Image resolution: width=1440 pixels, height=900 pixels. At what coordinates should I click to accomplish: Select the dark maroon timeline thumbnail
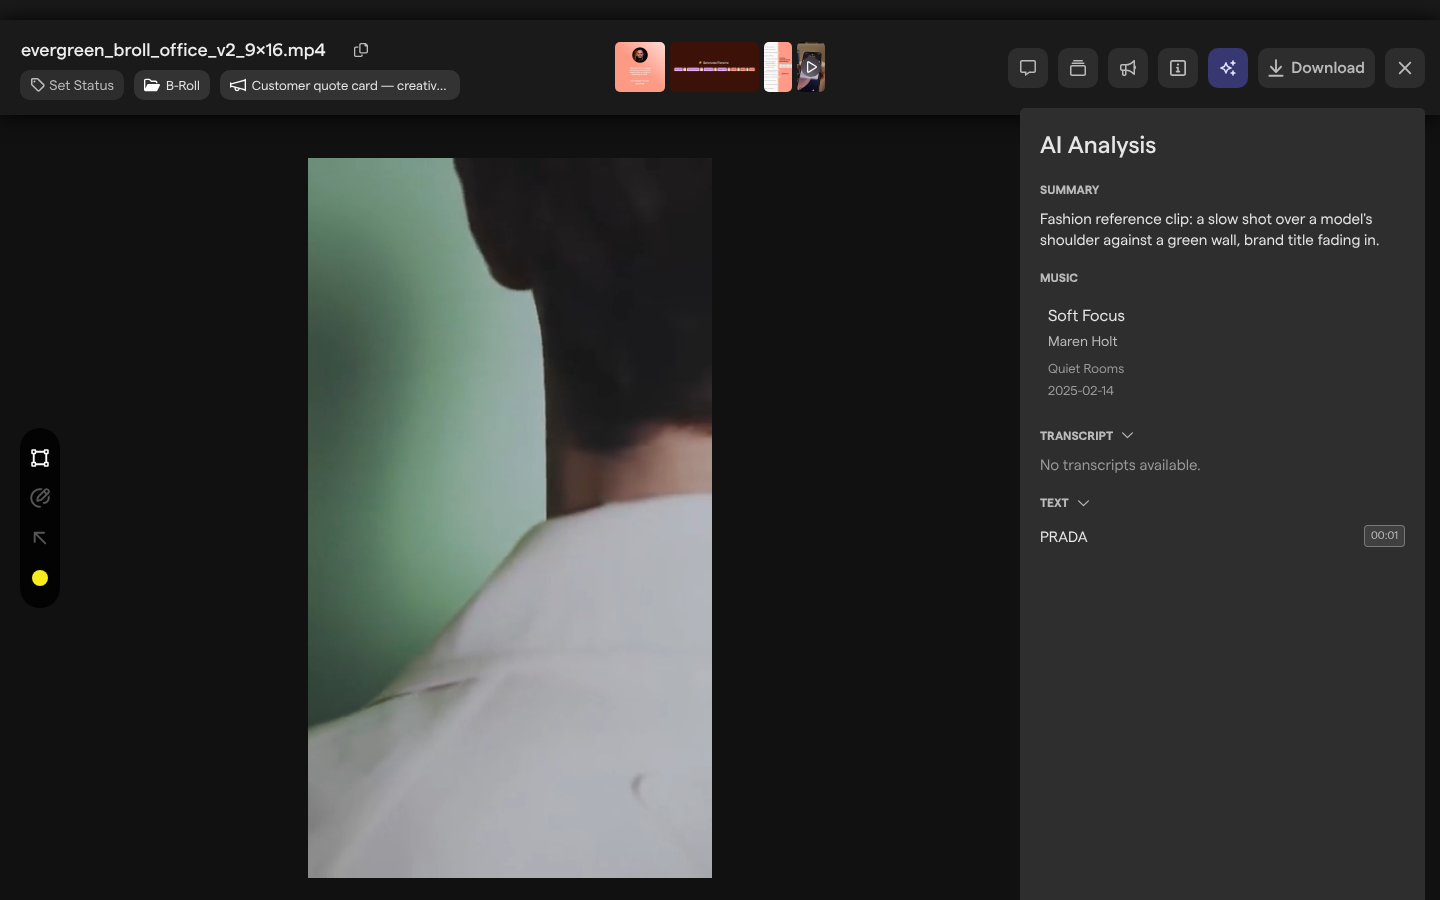coord(714,67)
